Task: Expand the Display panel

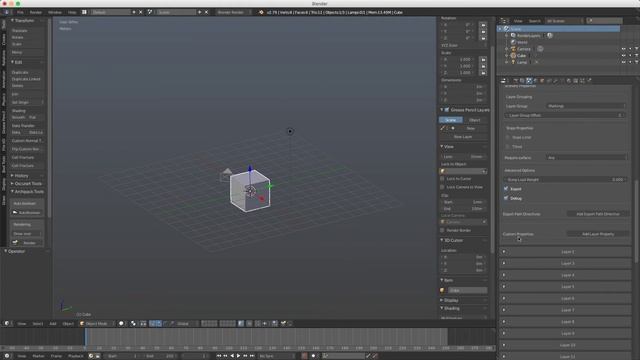Action: pos(451,300)
